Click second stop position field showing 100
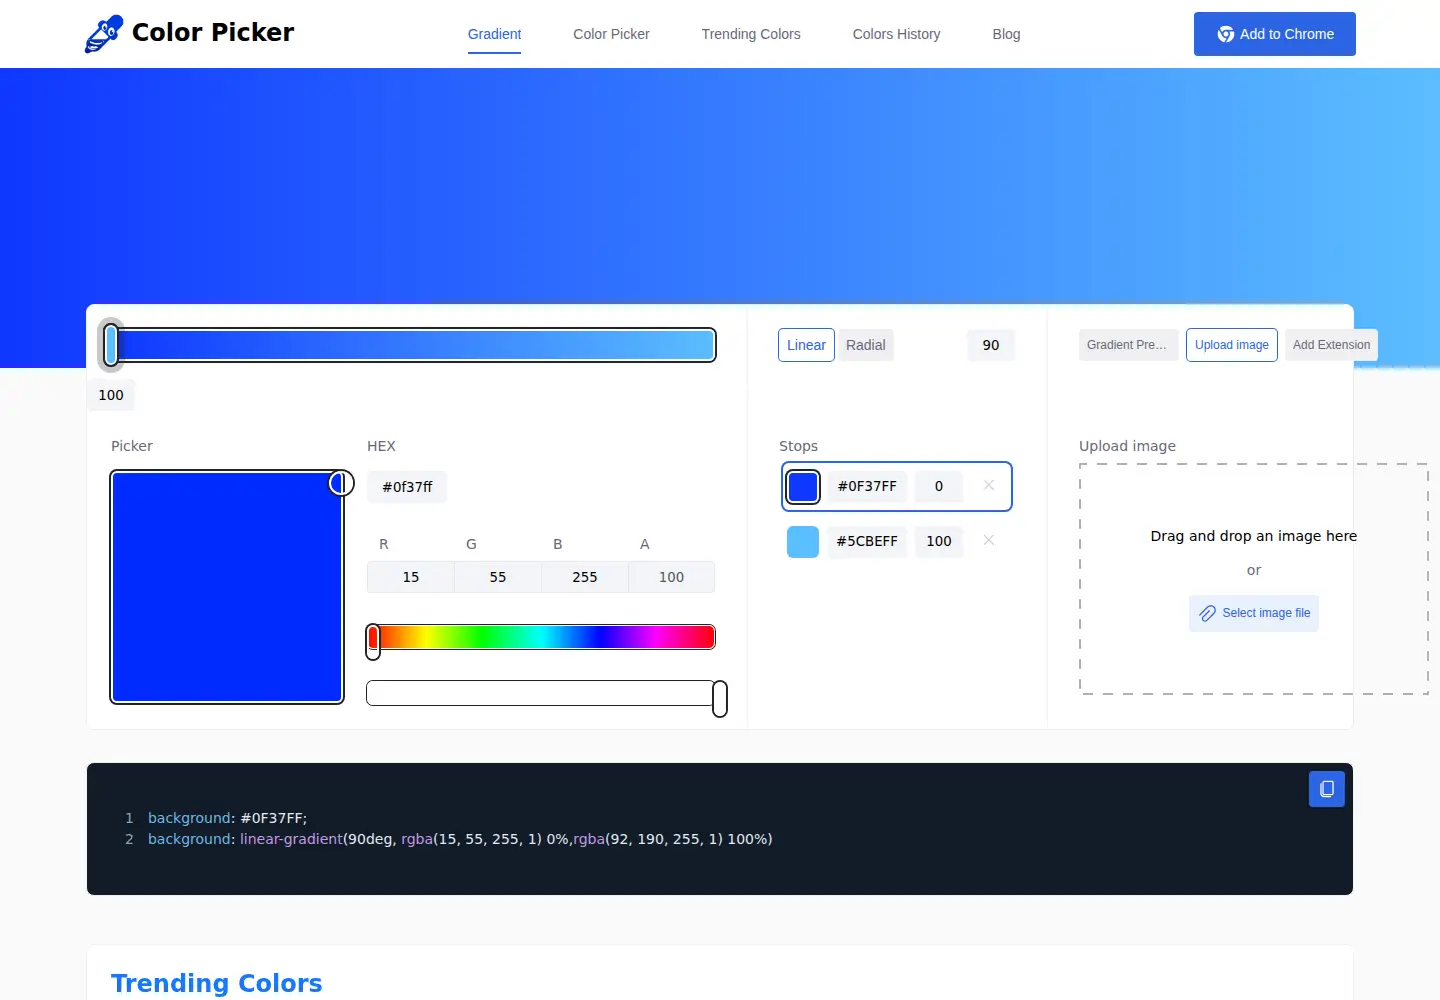 (x=939, y=541)
